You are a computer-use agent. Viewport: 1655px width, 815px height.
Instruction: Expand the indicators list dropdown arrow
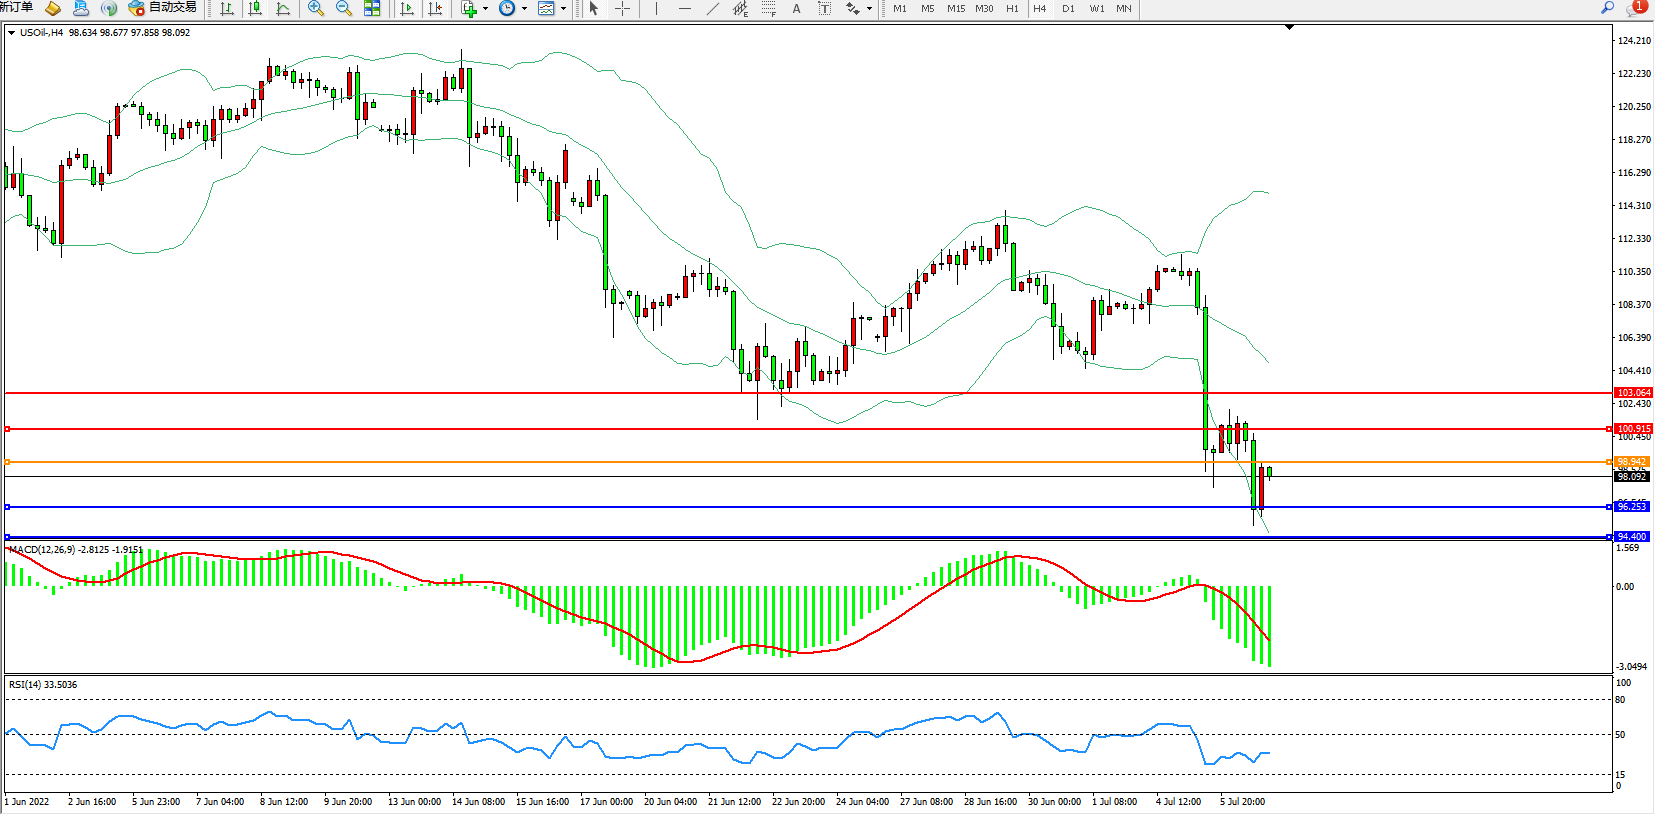pos(486,9)
